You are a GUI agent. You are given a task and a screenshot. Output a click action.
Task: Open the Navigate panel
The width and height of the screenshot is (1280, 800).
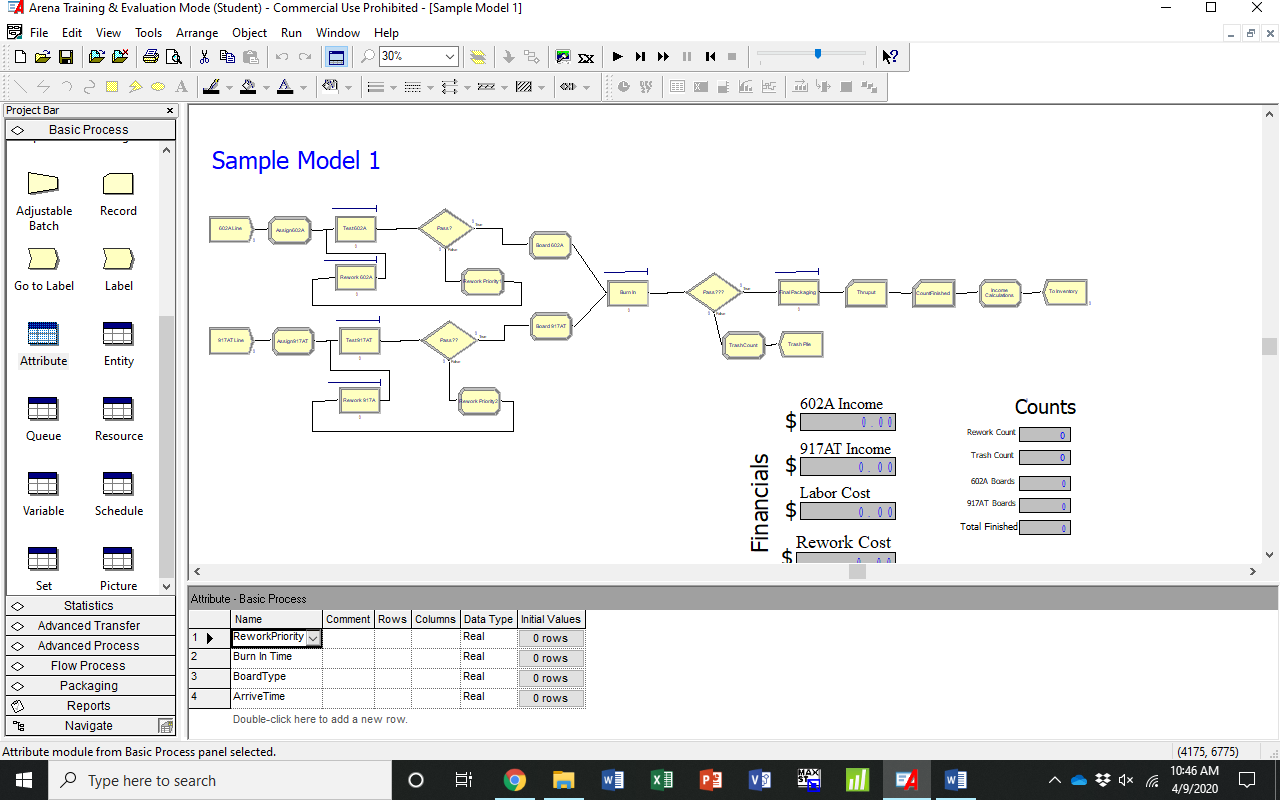point(90,726)
